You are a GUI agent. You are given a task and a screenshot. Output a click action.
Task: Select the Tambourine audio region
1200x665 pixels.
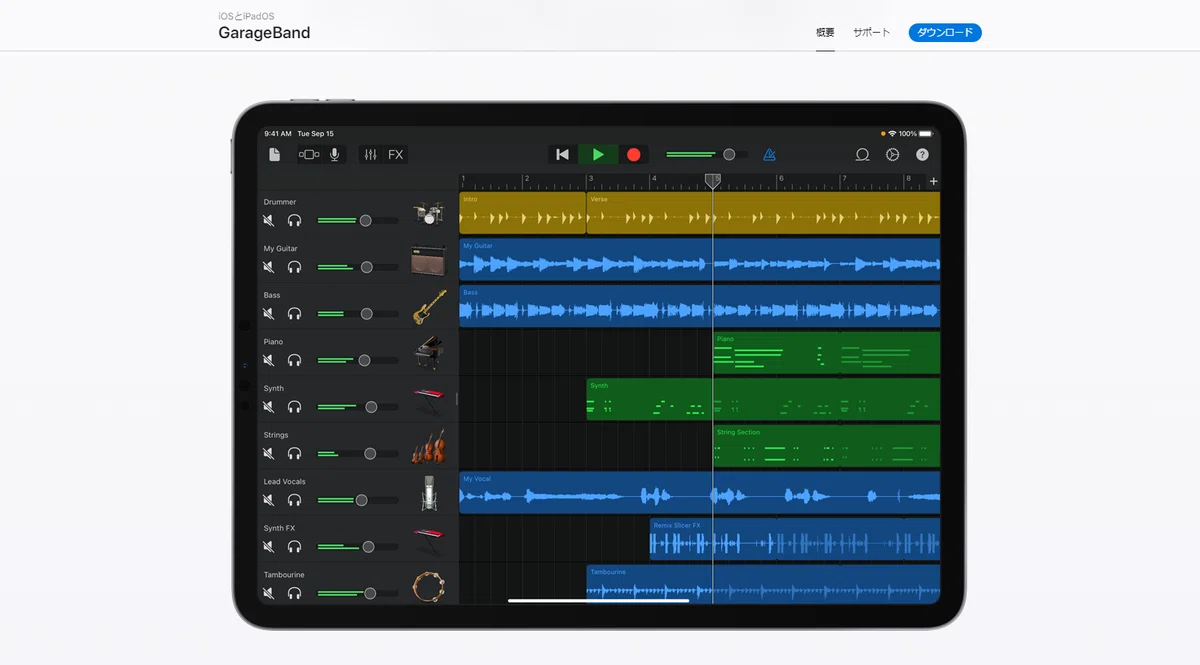click(763, 584)
